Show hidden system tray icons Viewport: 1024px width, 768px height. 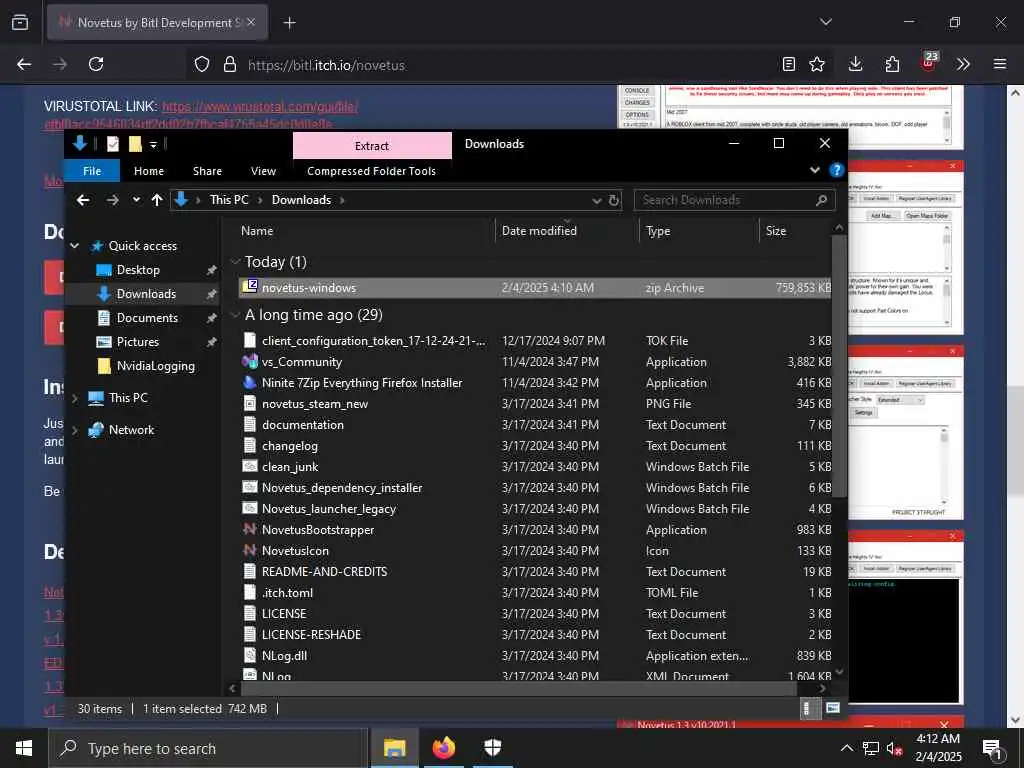point(846,748)
